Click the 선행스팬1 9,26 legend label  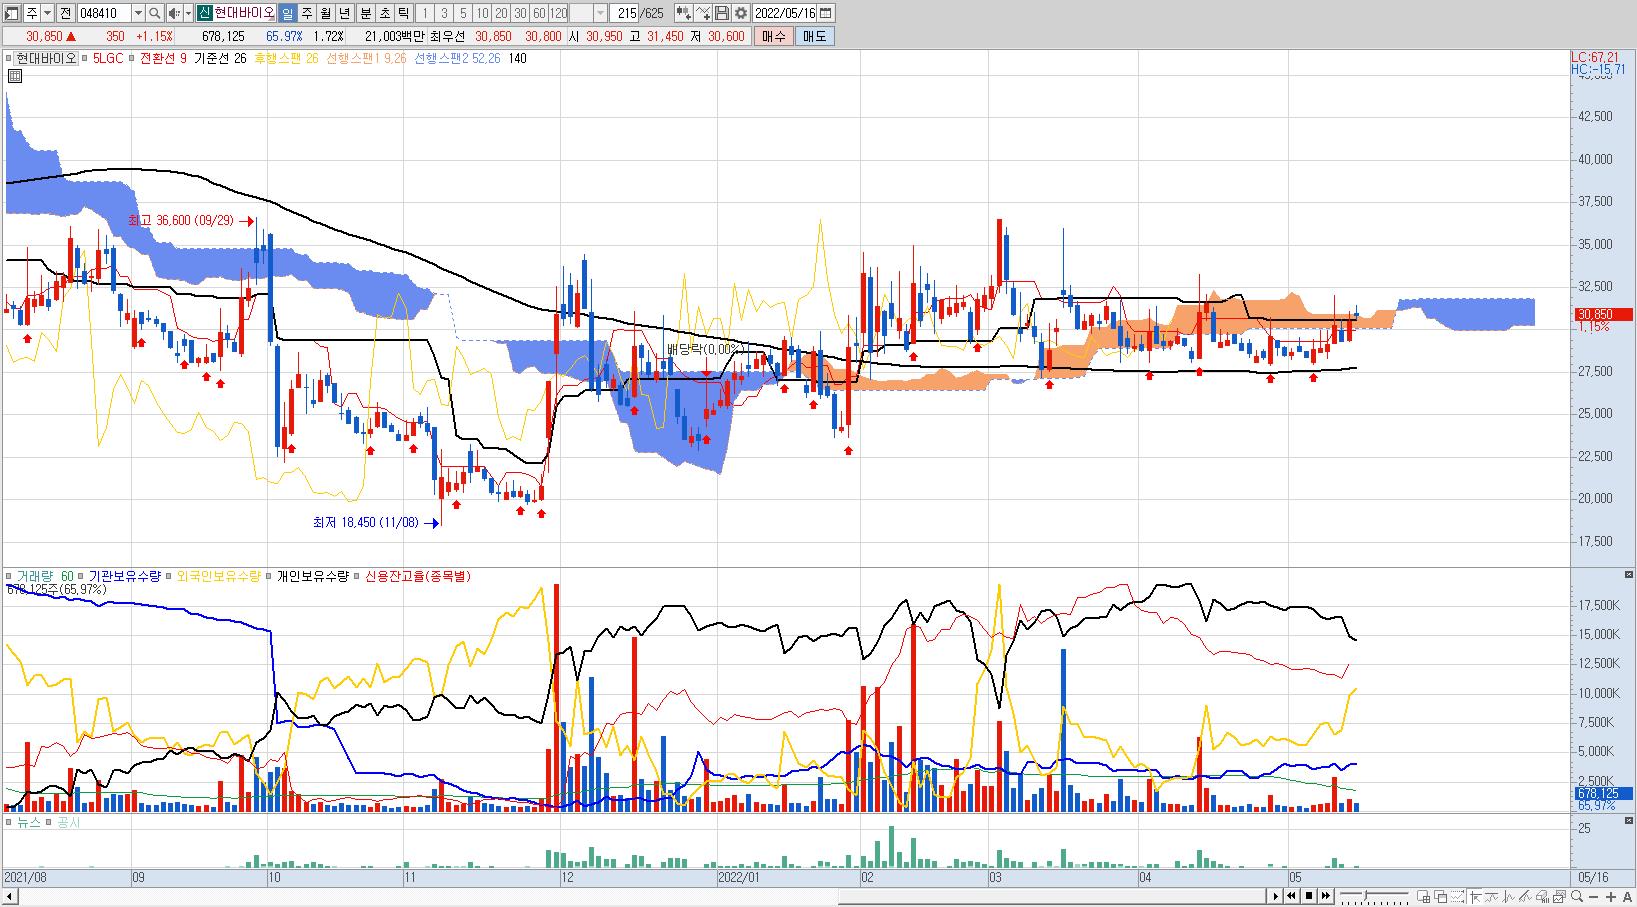(366, 58)
